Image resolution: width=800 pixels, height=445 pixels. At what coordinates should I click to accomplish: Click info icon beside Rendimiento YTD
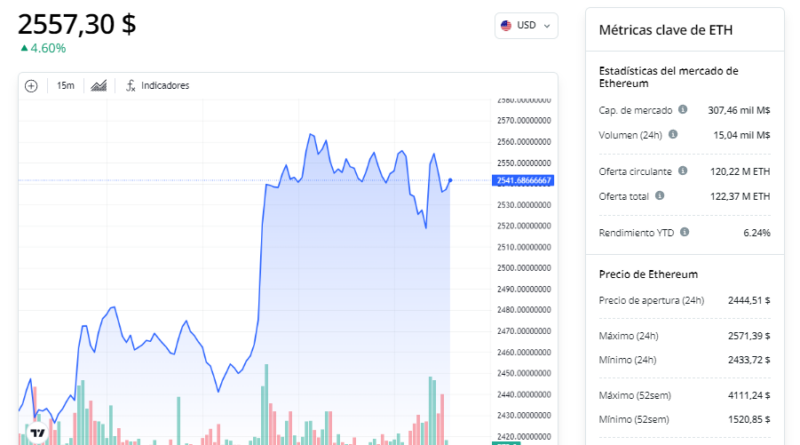coord(684,232)
